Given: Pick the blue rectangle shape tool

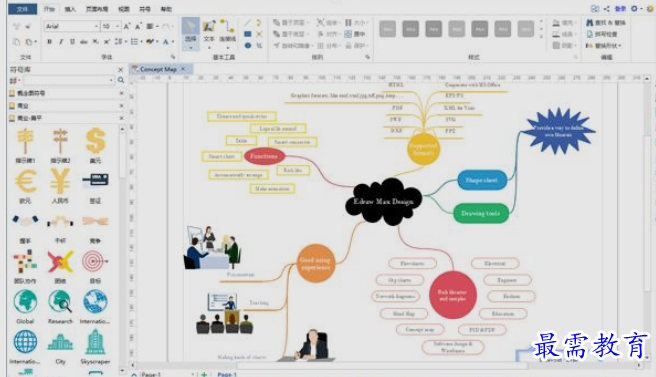Looking at the screenshot, I should pyautogui.click(x=248, y=34).
